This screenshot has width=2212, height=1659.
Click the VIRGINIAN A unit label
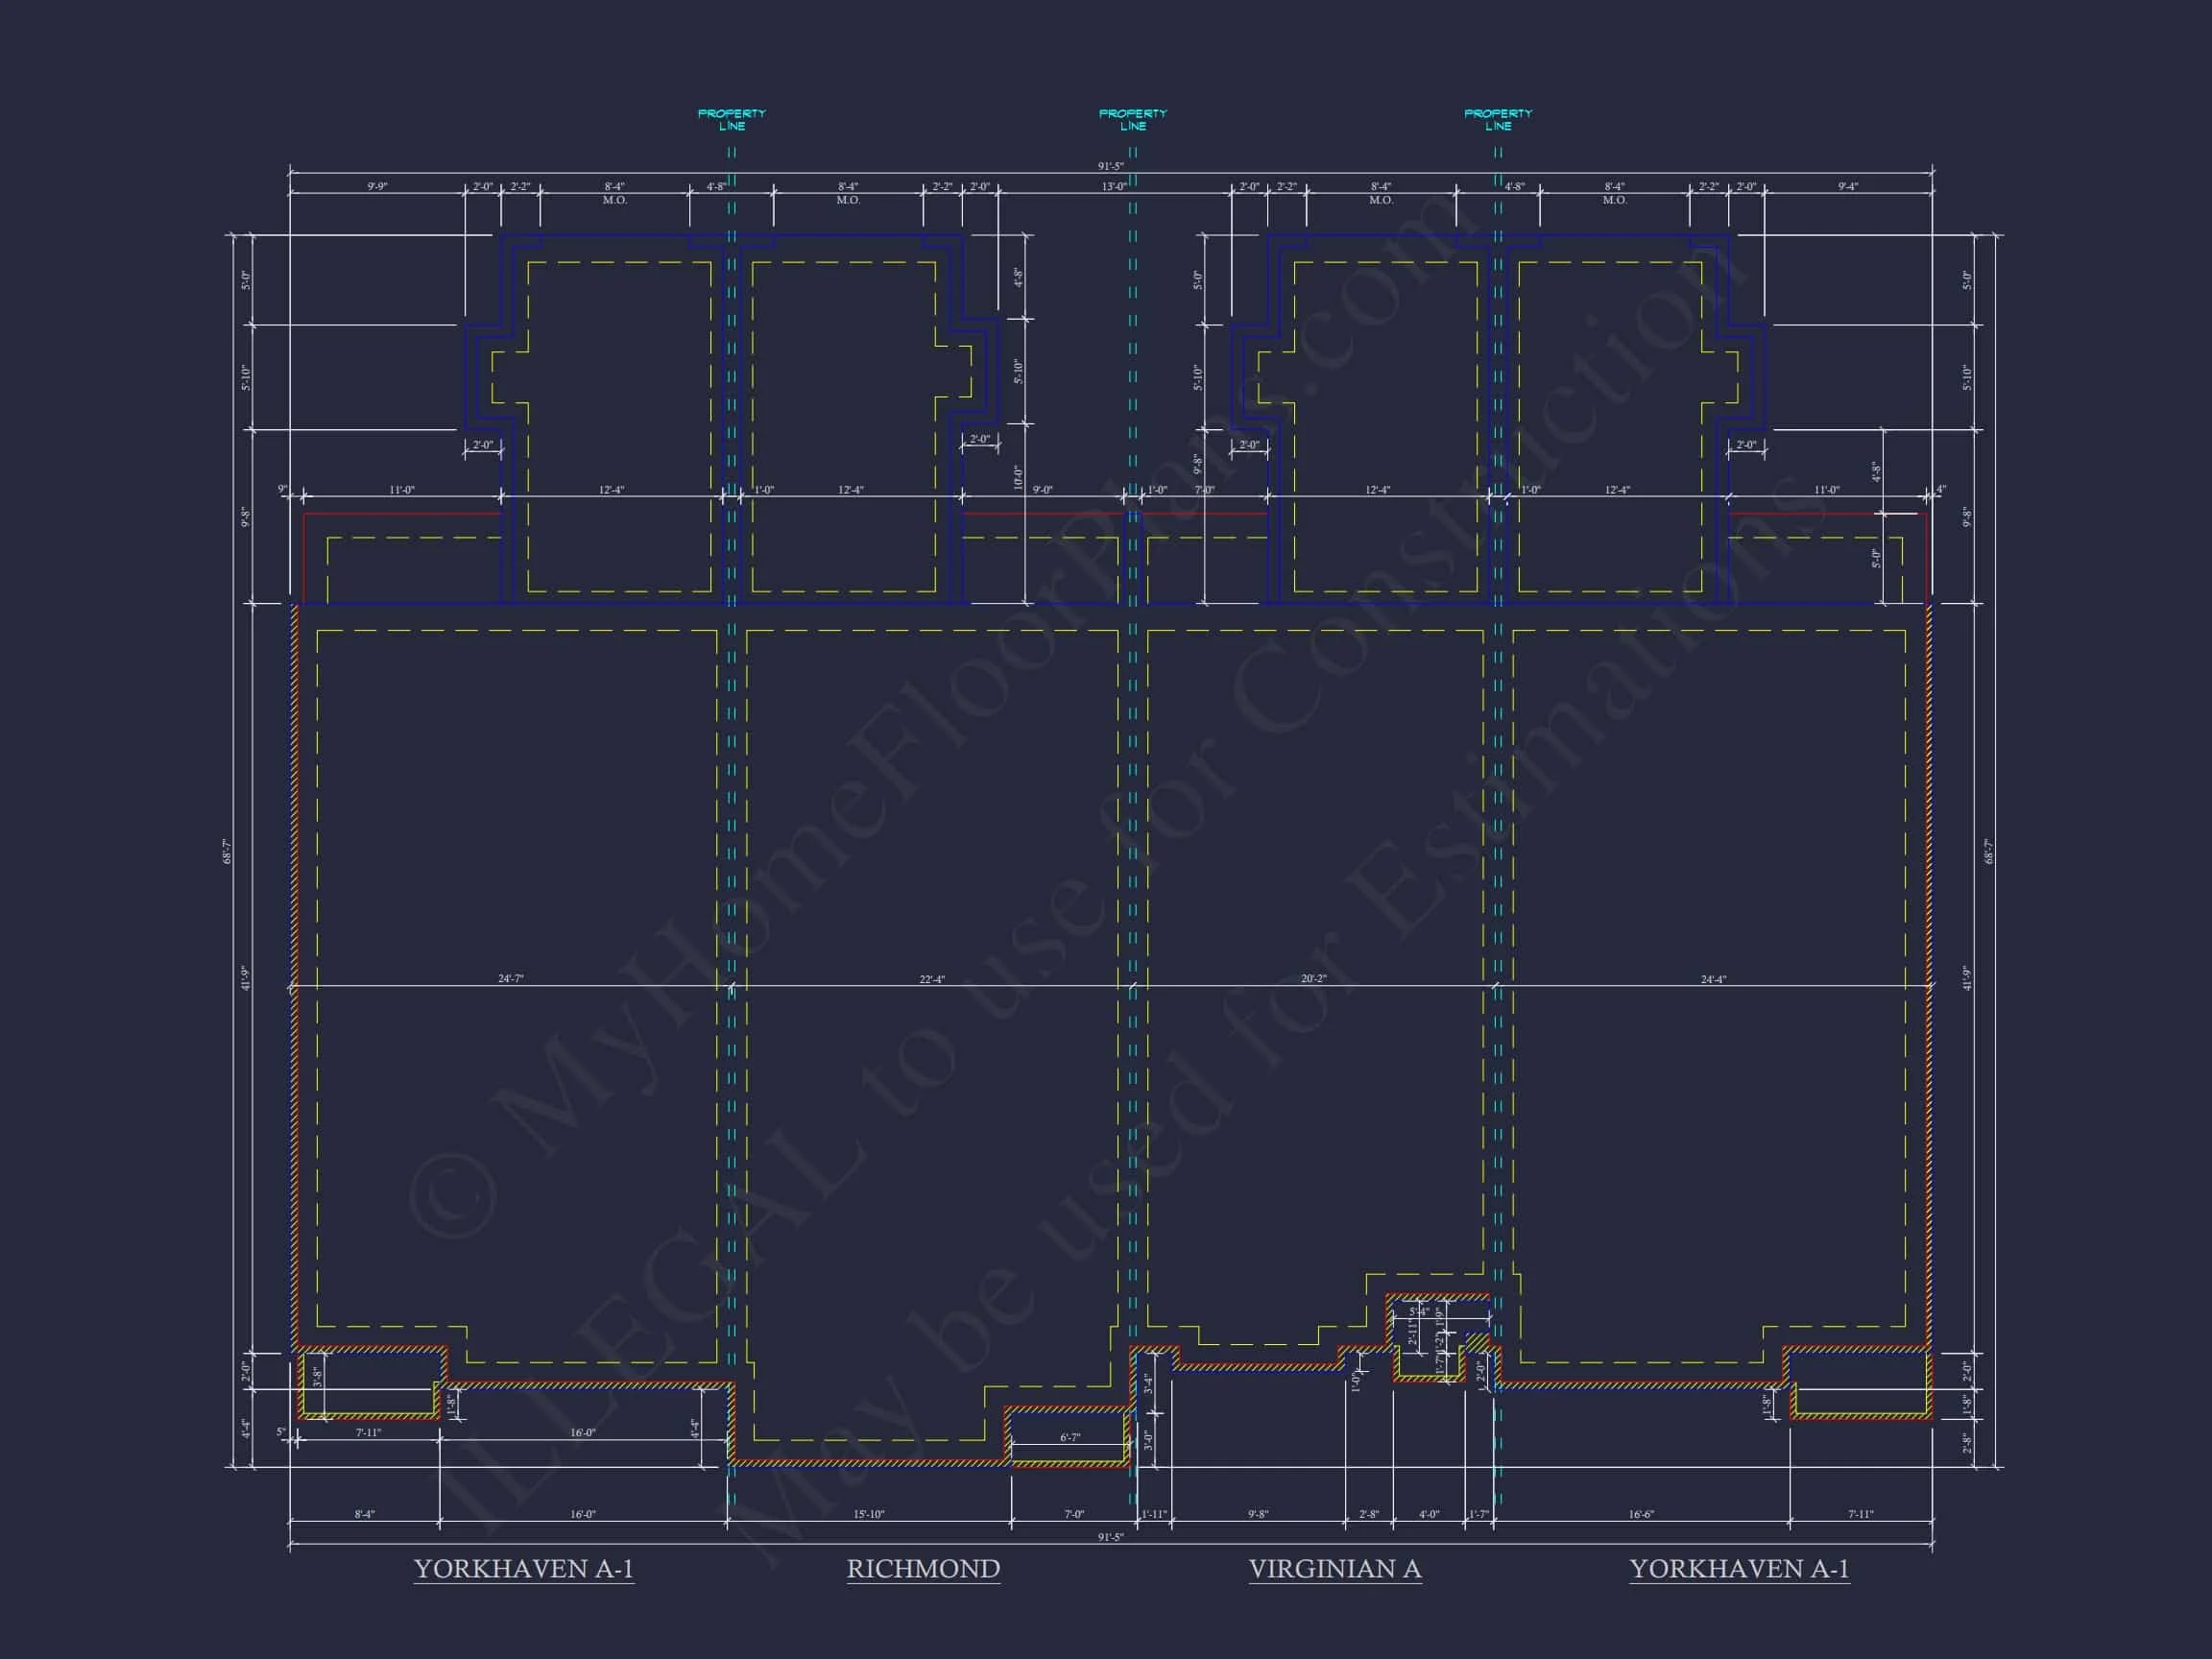(1334, 1568)
